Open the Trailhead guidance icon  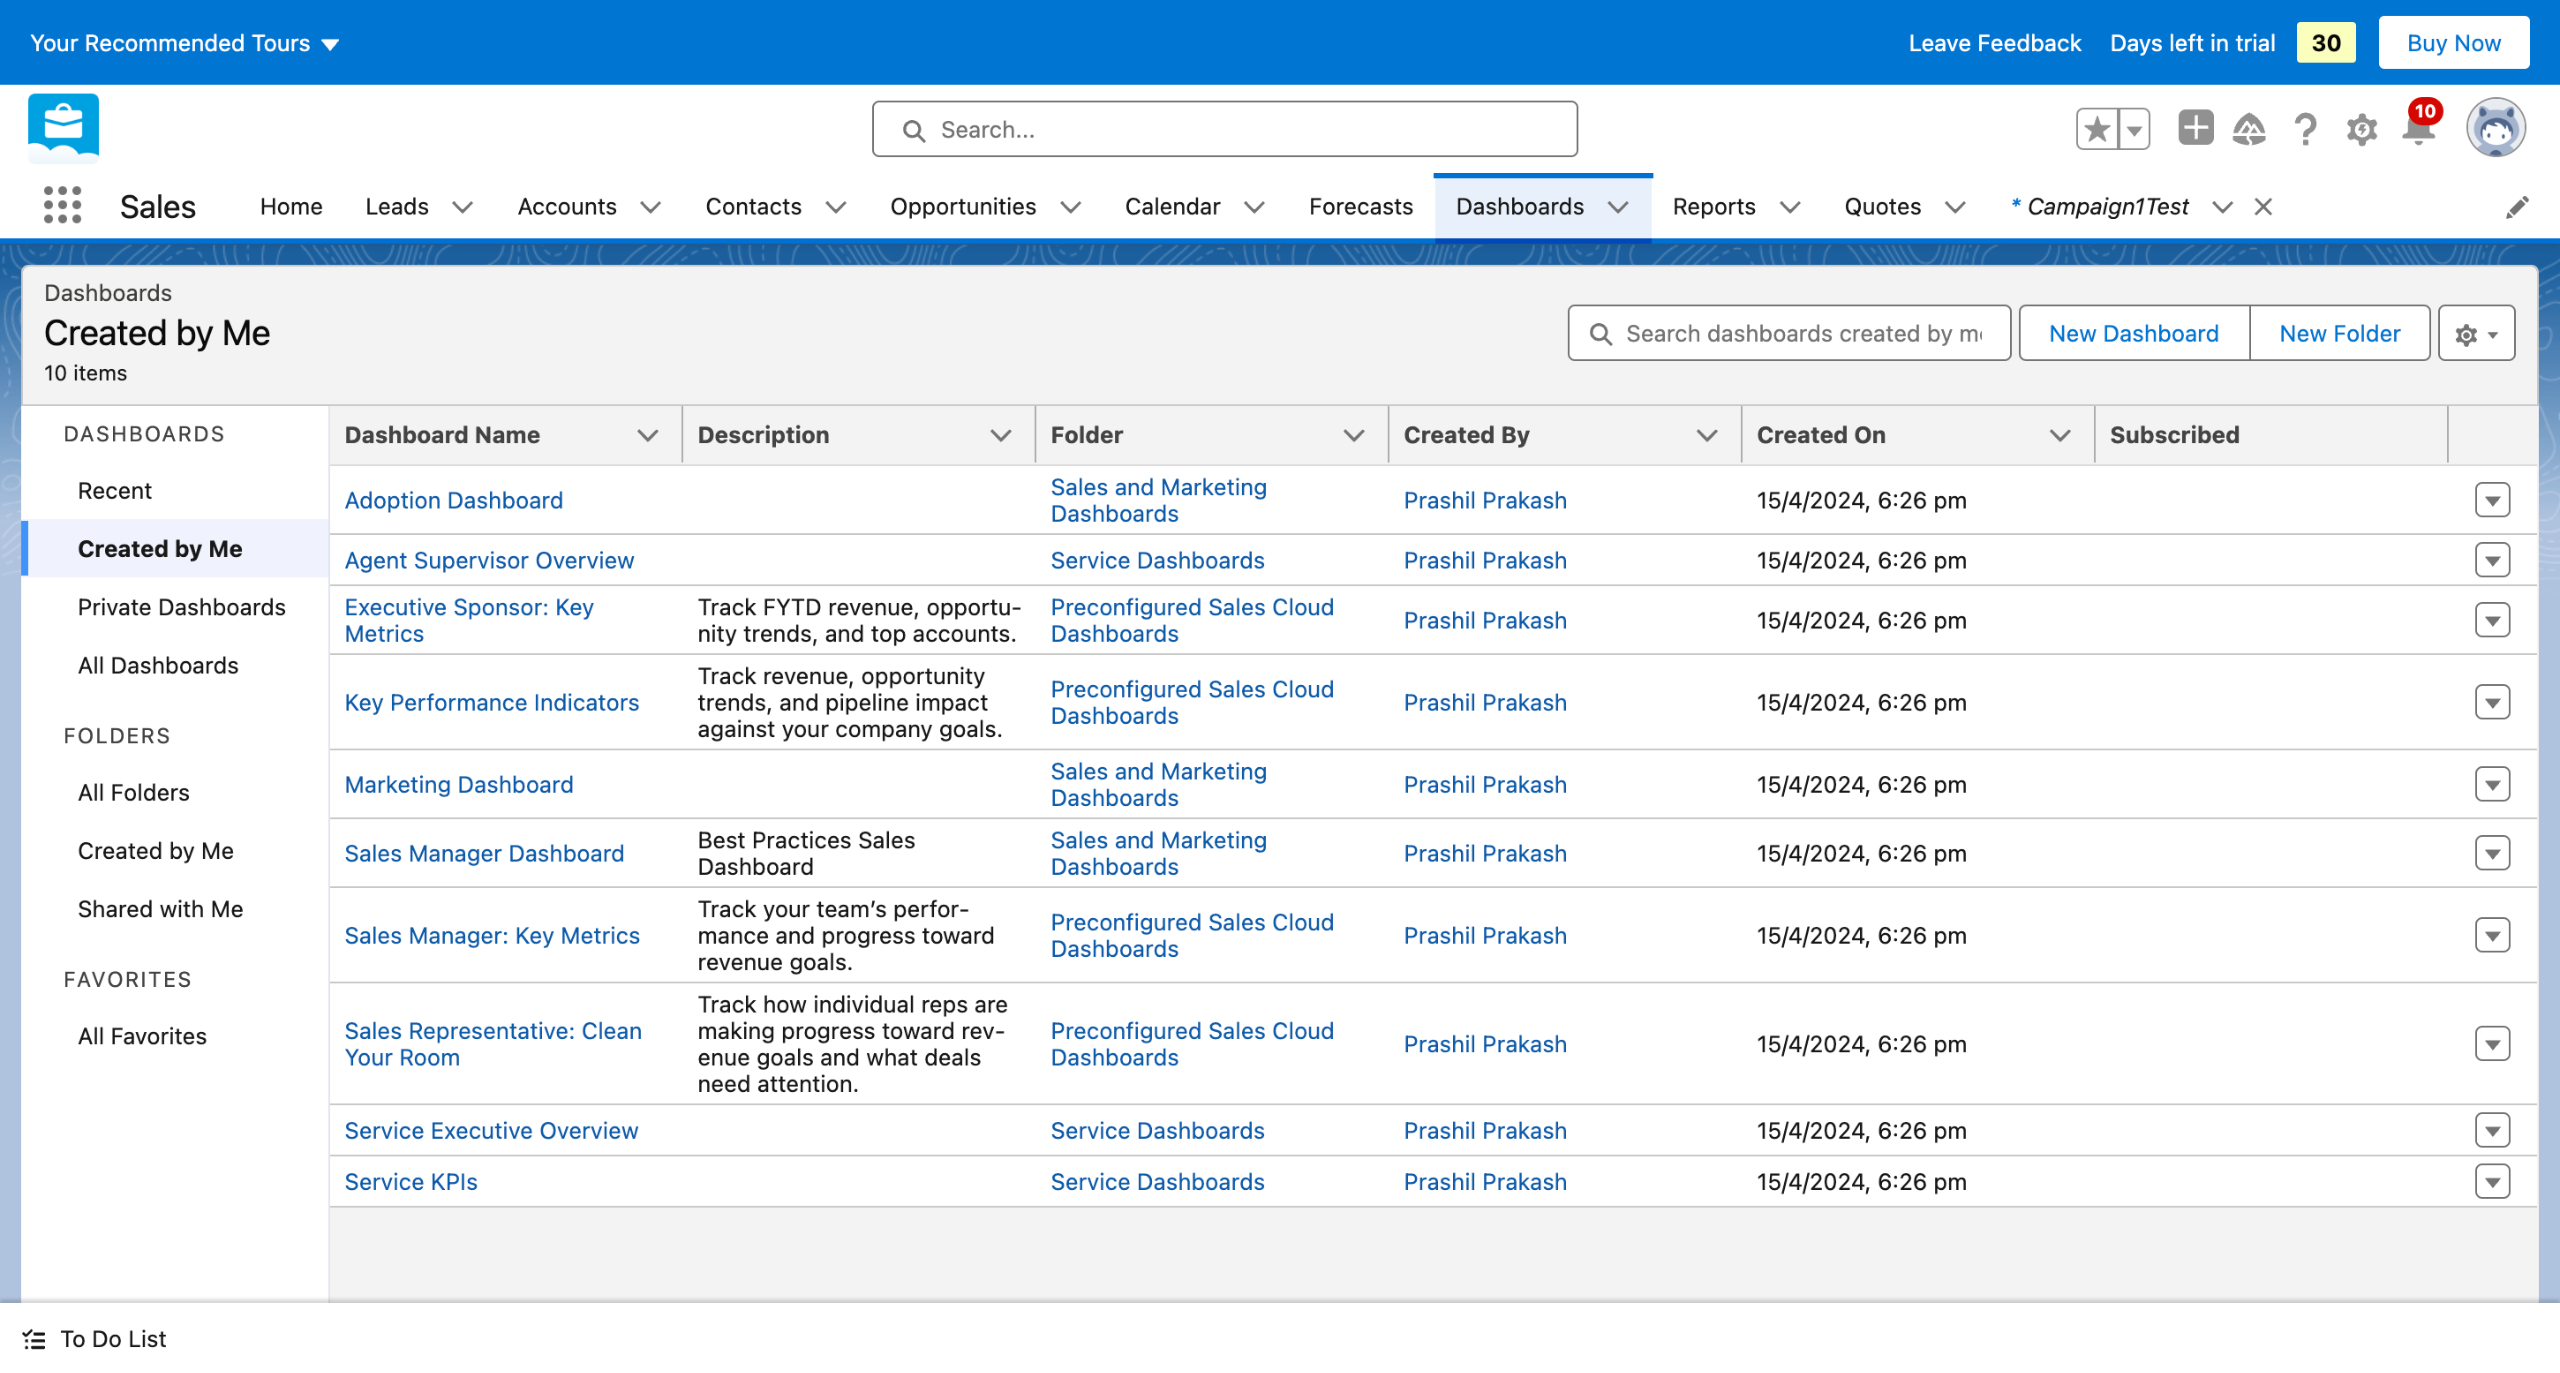(x=2249, y=129)
